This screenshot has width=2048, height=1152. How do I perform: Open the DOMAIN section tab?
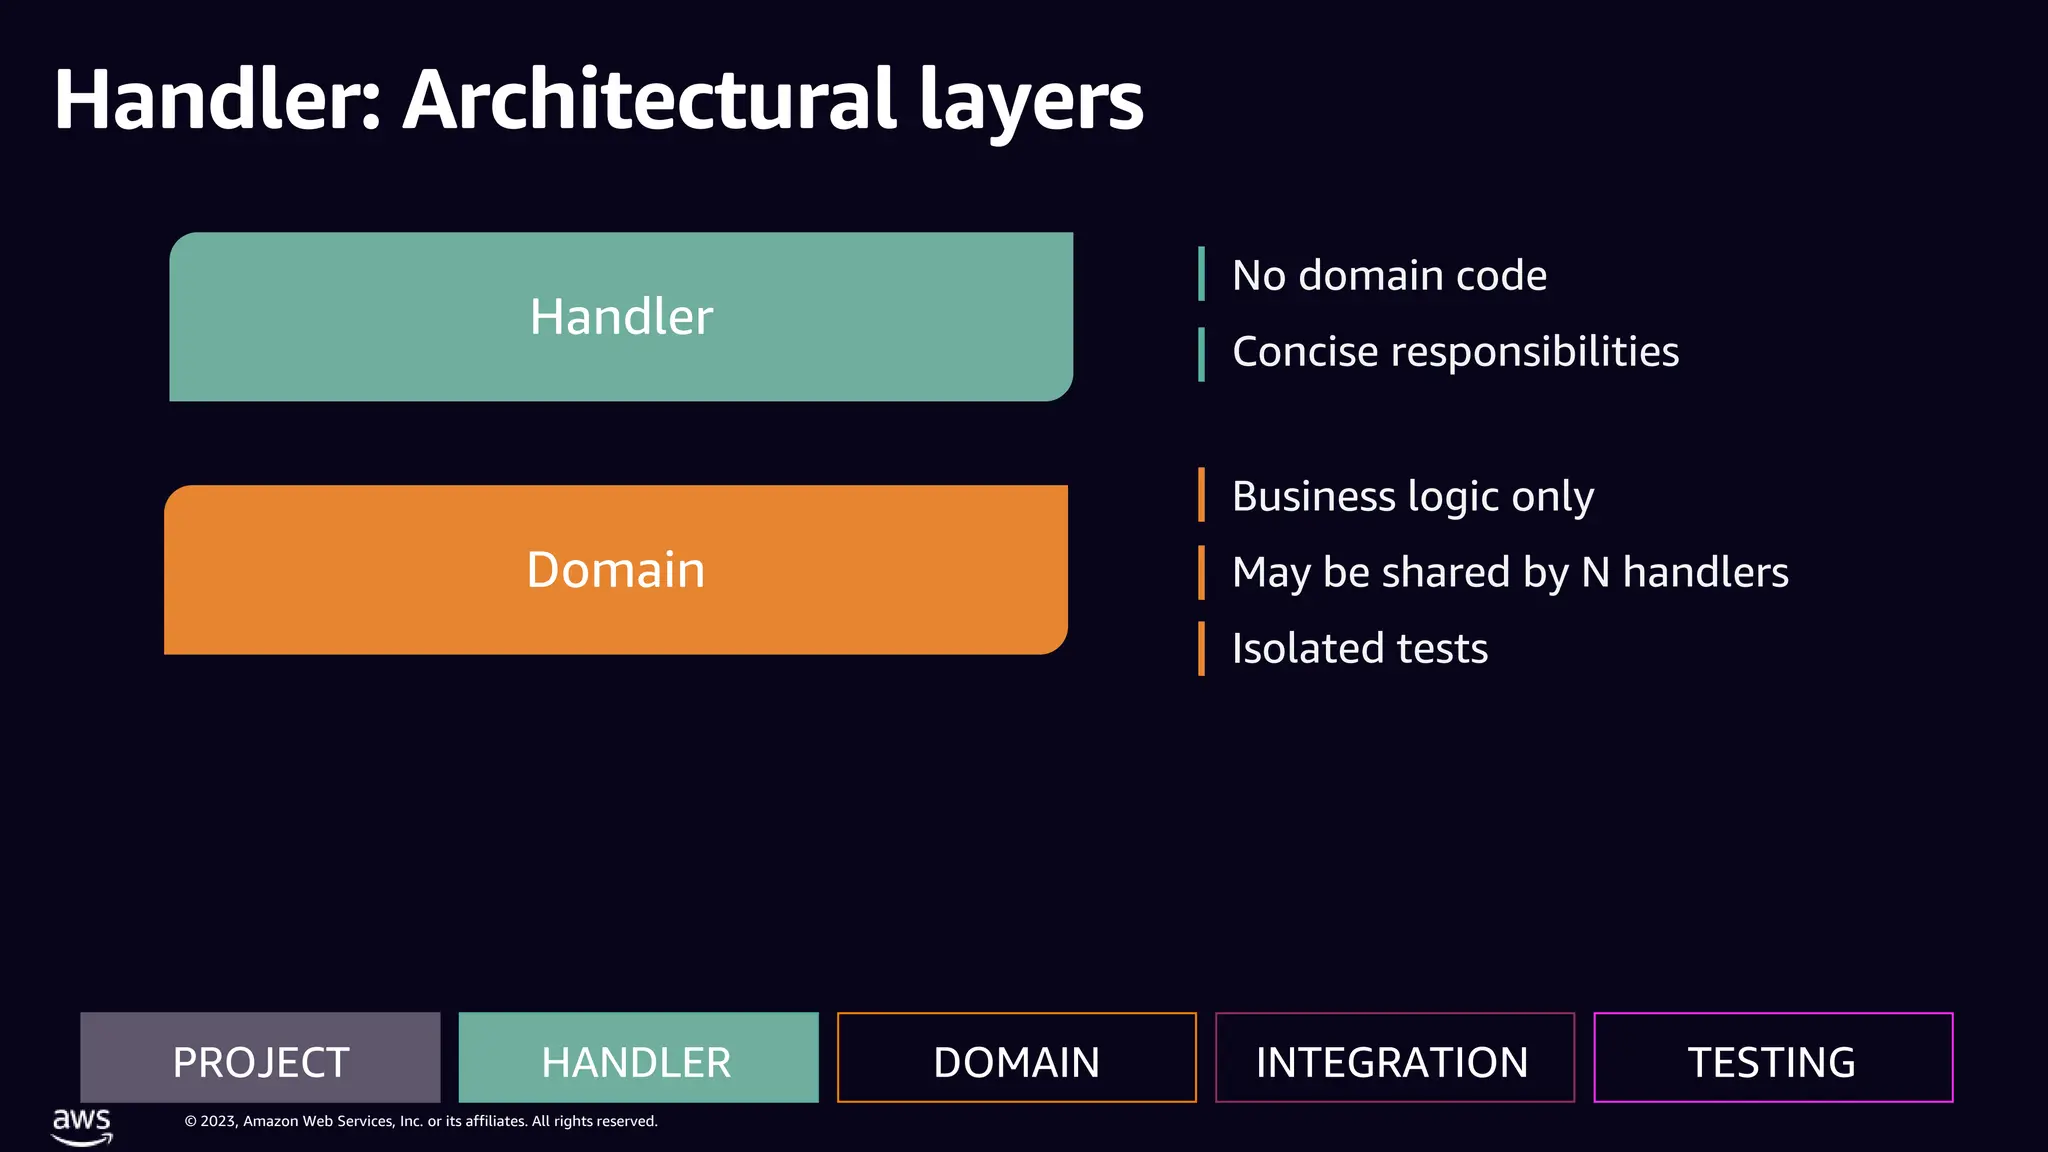(x=1017, y=1057)
